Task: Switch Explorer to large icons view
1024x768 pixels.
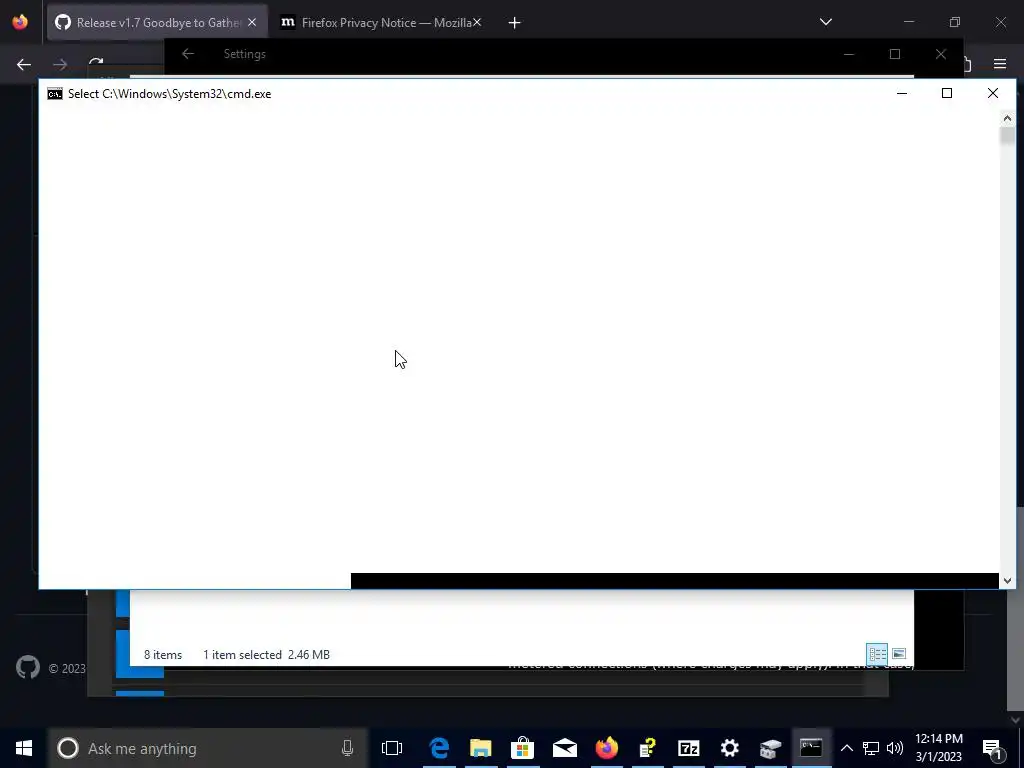Action: pyautogui.click(x=899, y=654)
